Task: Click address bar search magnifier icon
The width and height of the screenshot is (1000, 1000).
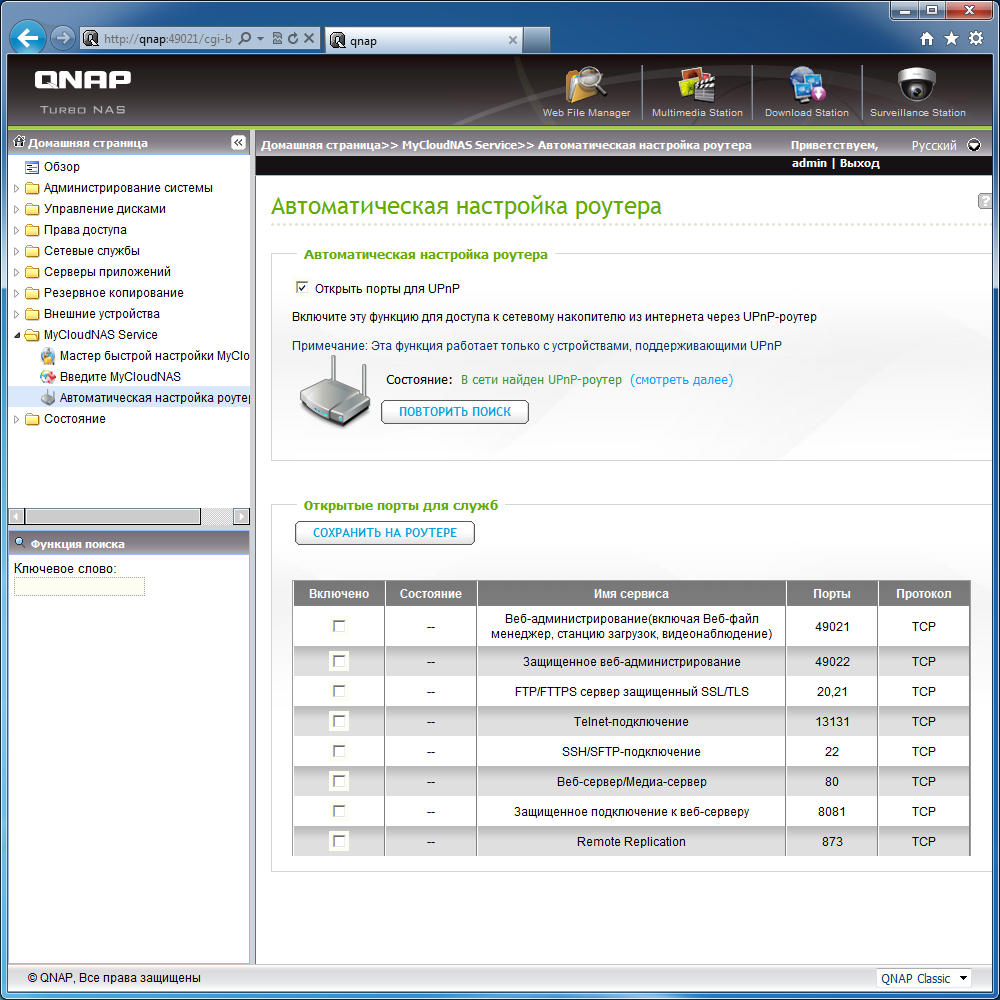Action: 244,39
